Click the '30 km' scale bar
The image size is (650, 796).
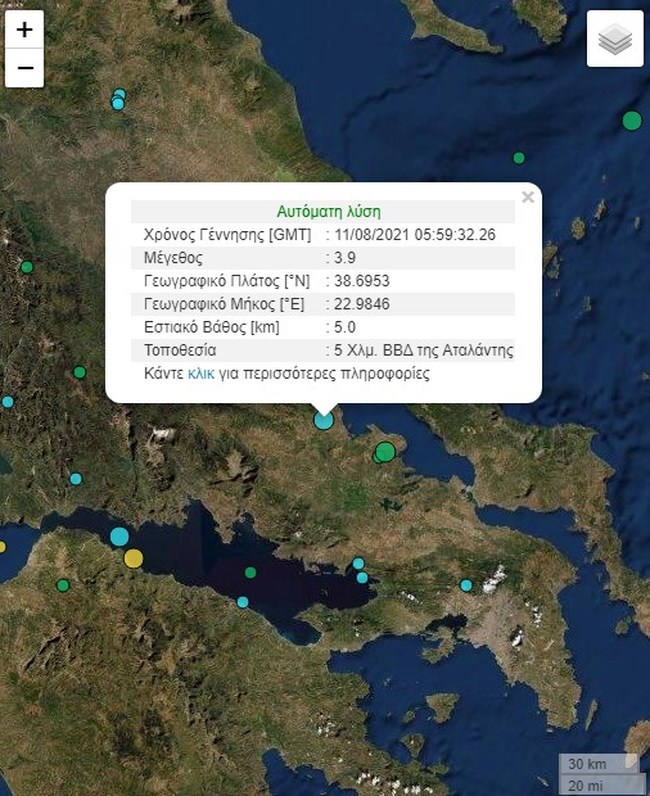point(598,763)
